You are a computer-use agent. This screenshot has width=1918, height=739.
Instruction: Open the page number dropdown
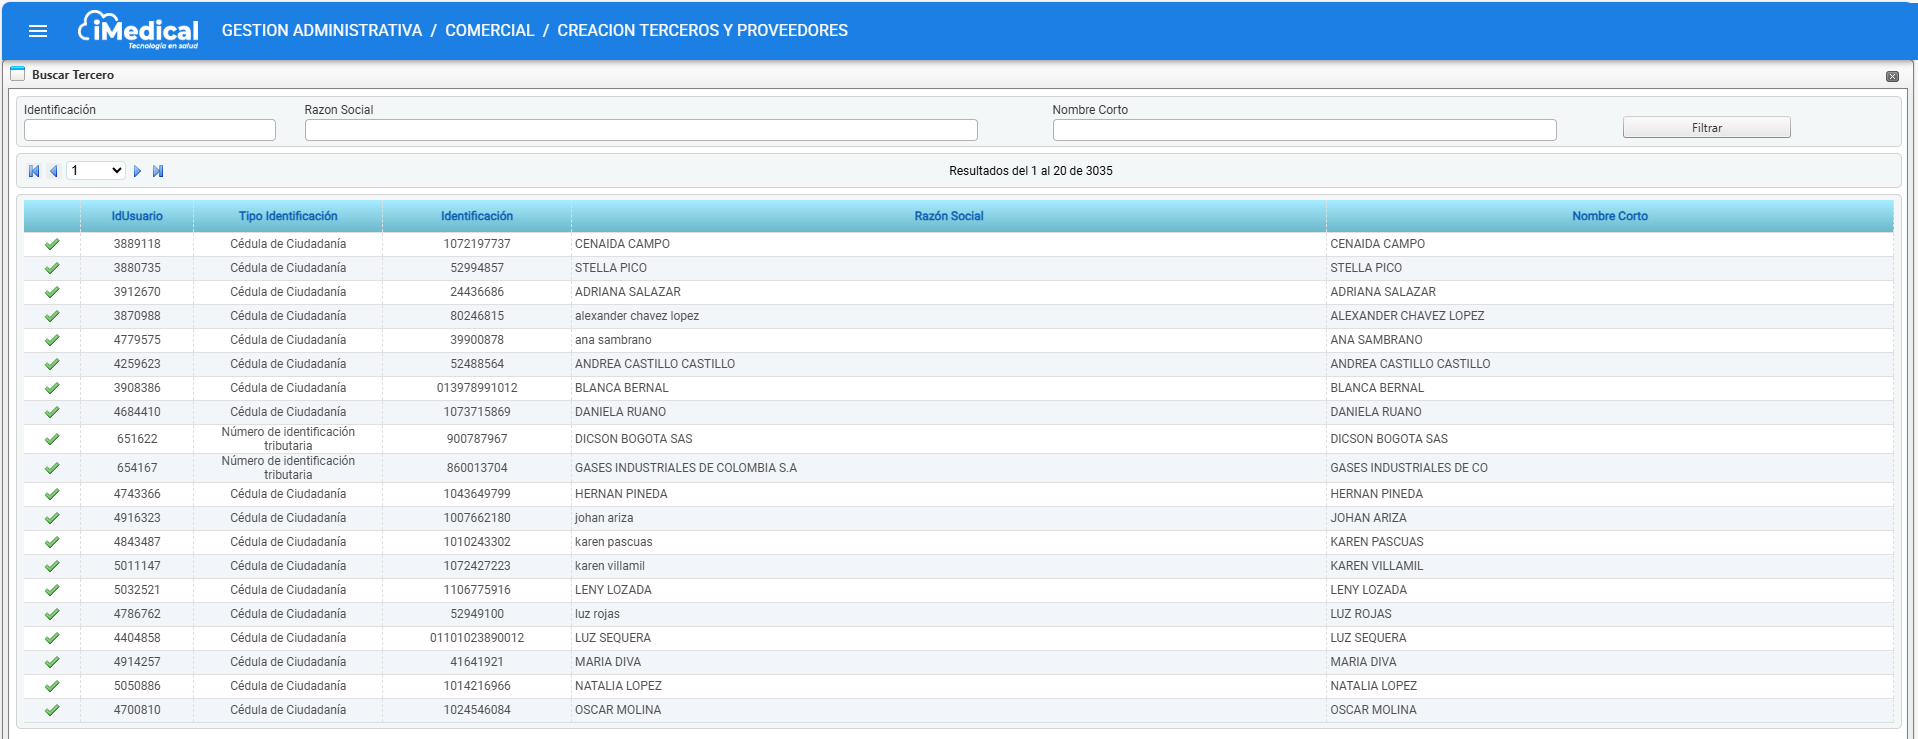pyautogui.click(x=96, y=171)
